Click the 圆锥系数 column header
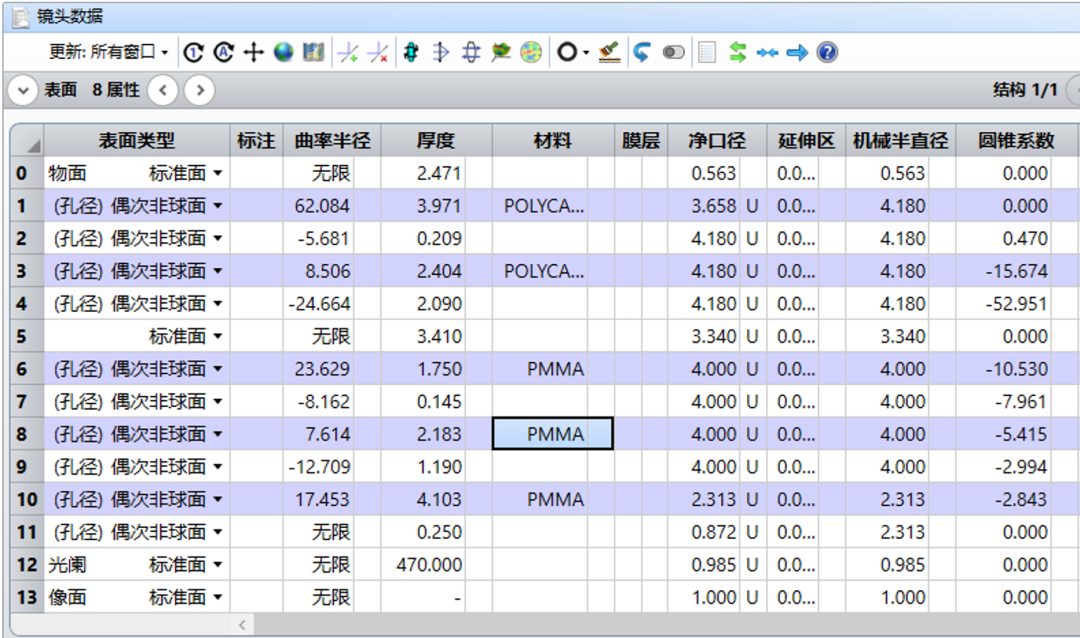This screenshot has width=1080, height=638. tap(1017, 141)
